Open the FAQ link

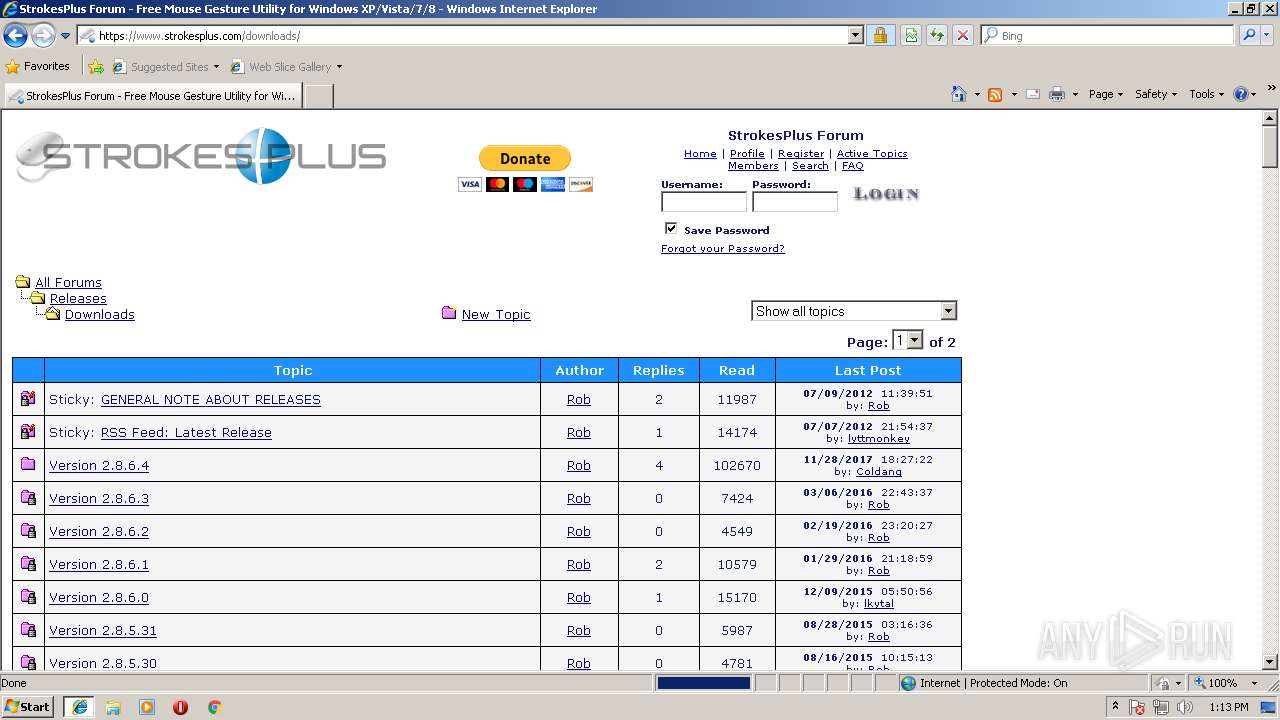853,165
